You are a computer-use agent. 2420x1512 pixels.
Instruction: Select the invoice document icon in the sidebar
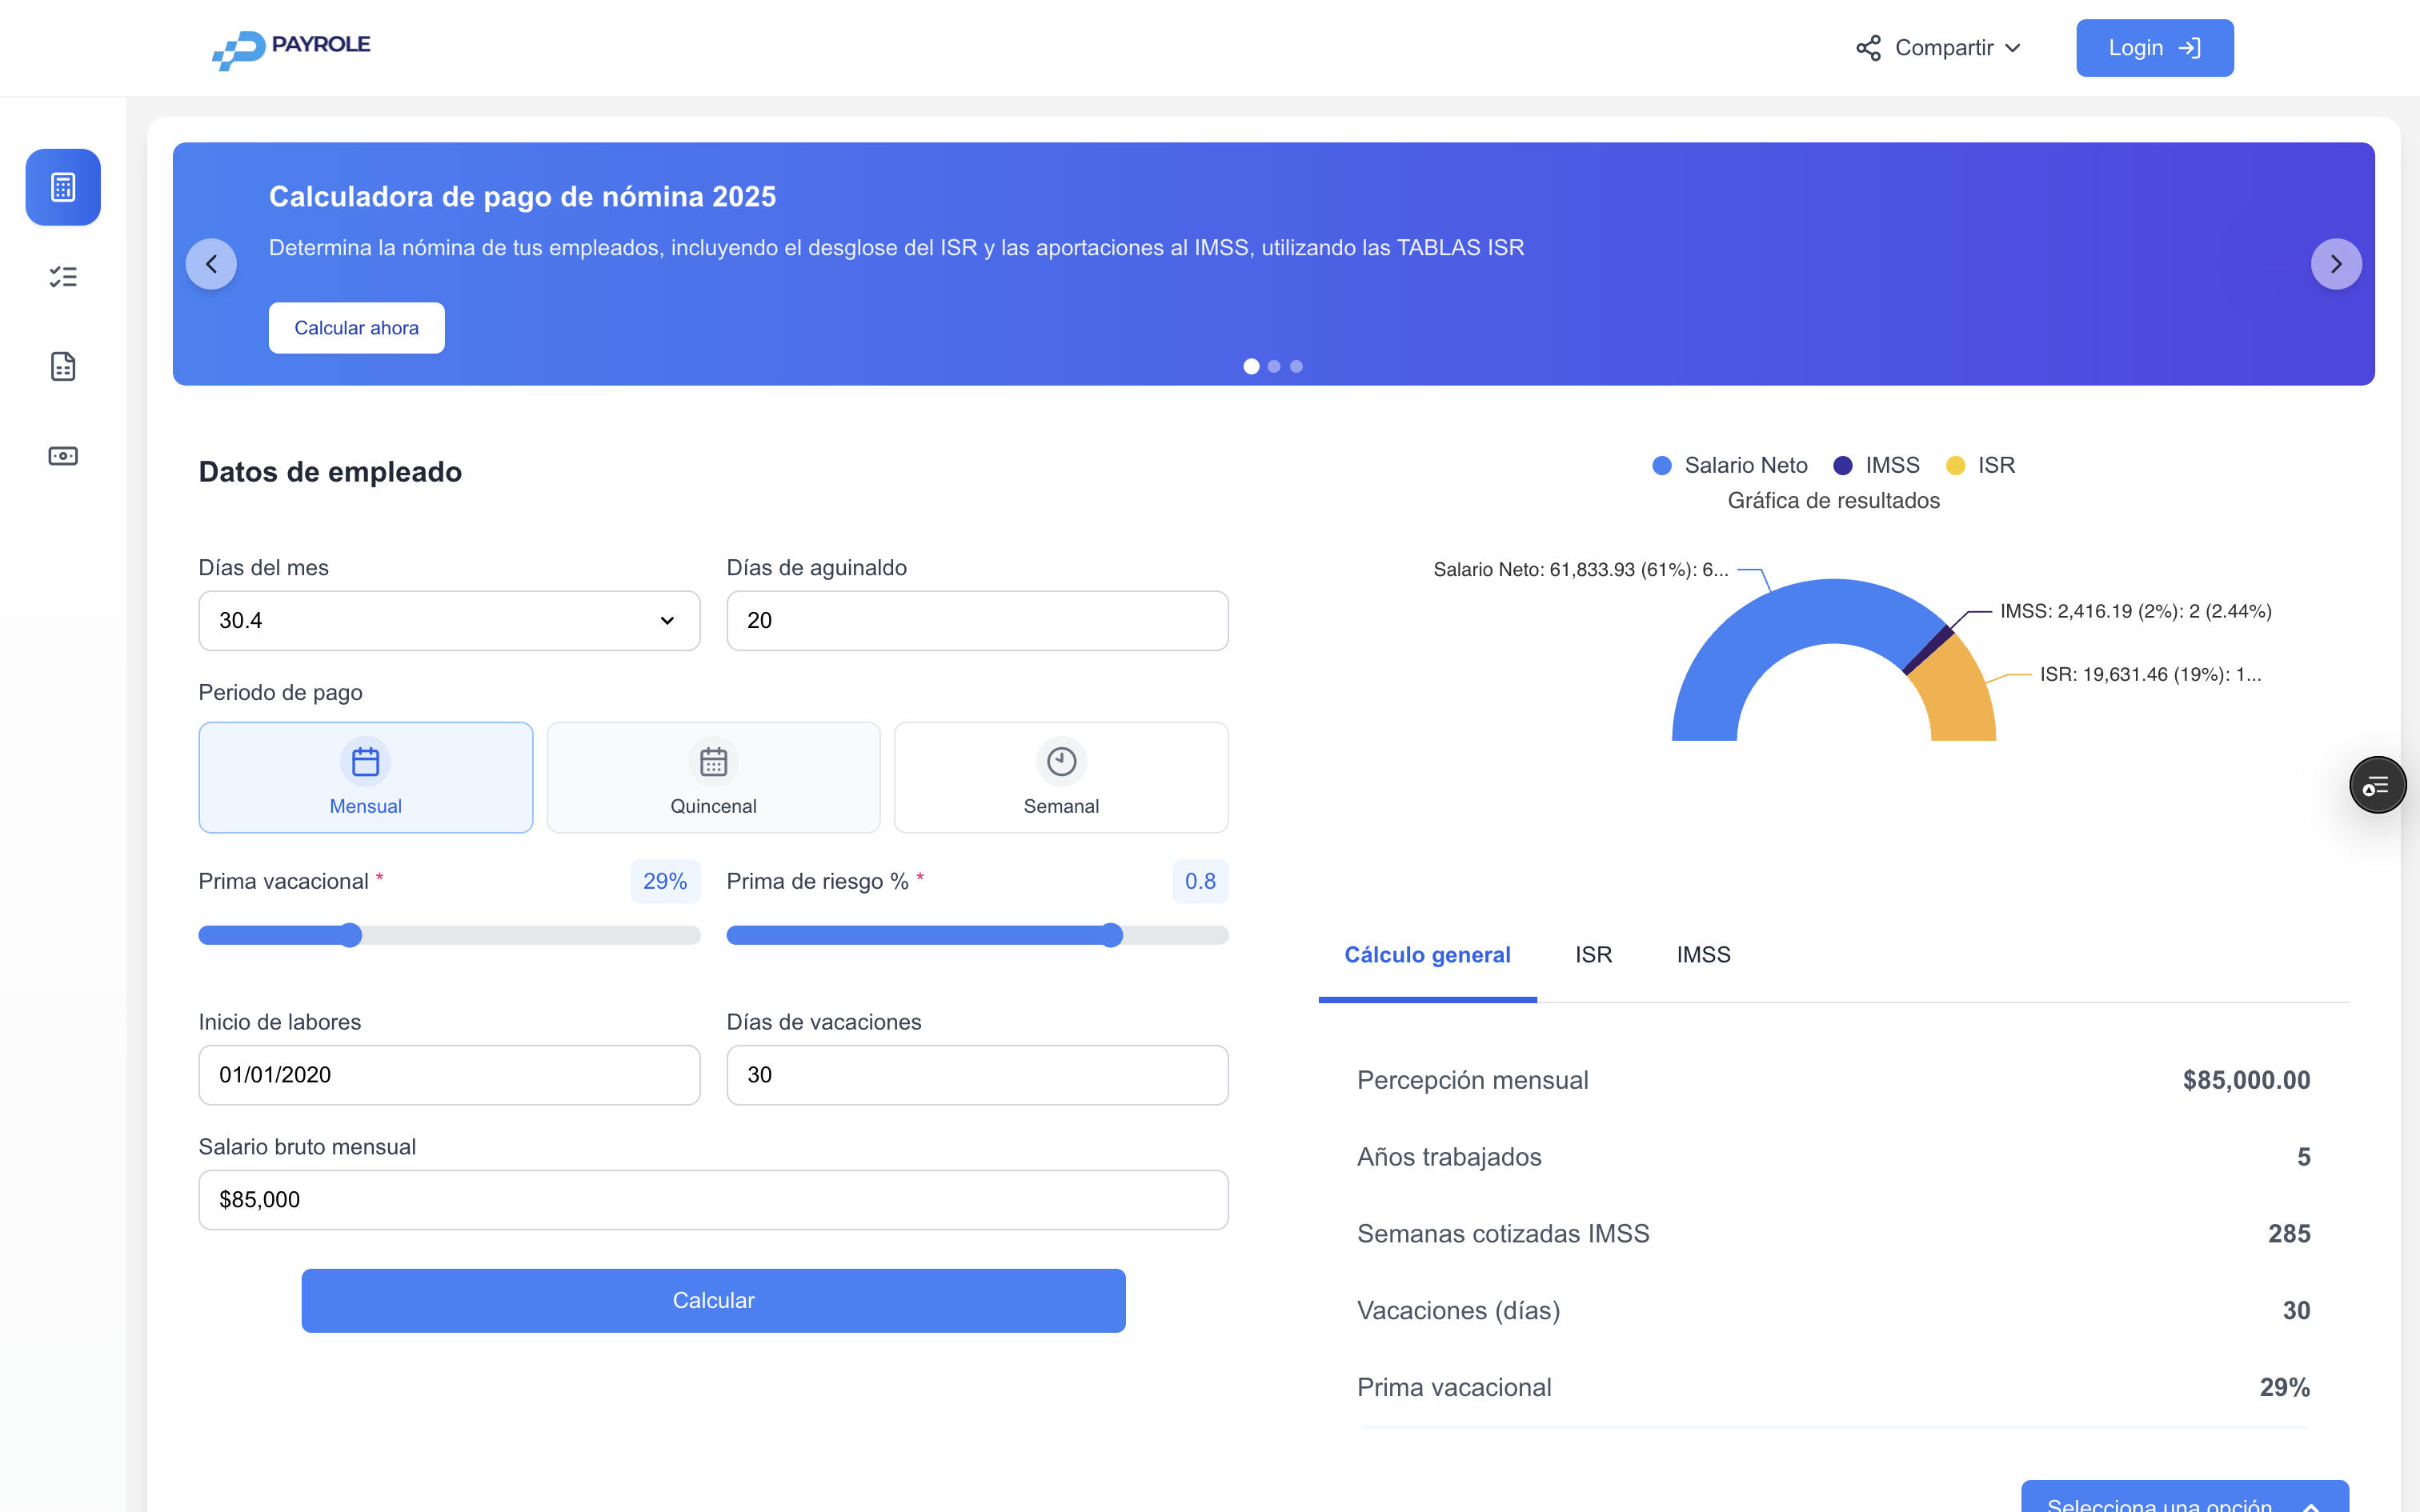pos(62,366)
